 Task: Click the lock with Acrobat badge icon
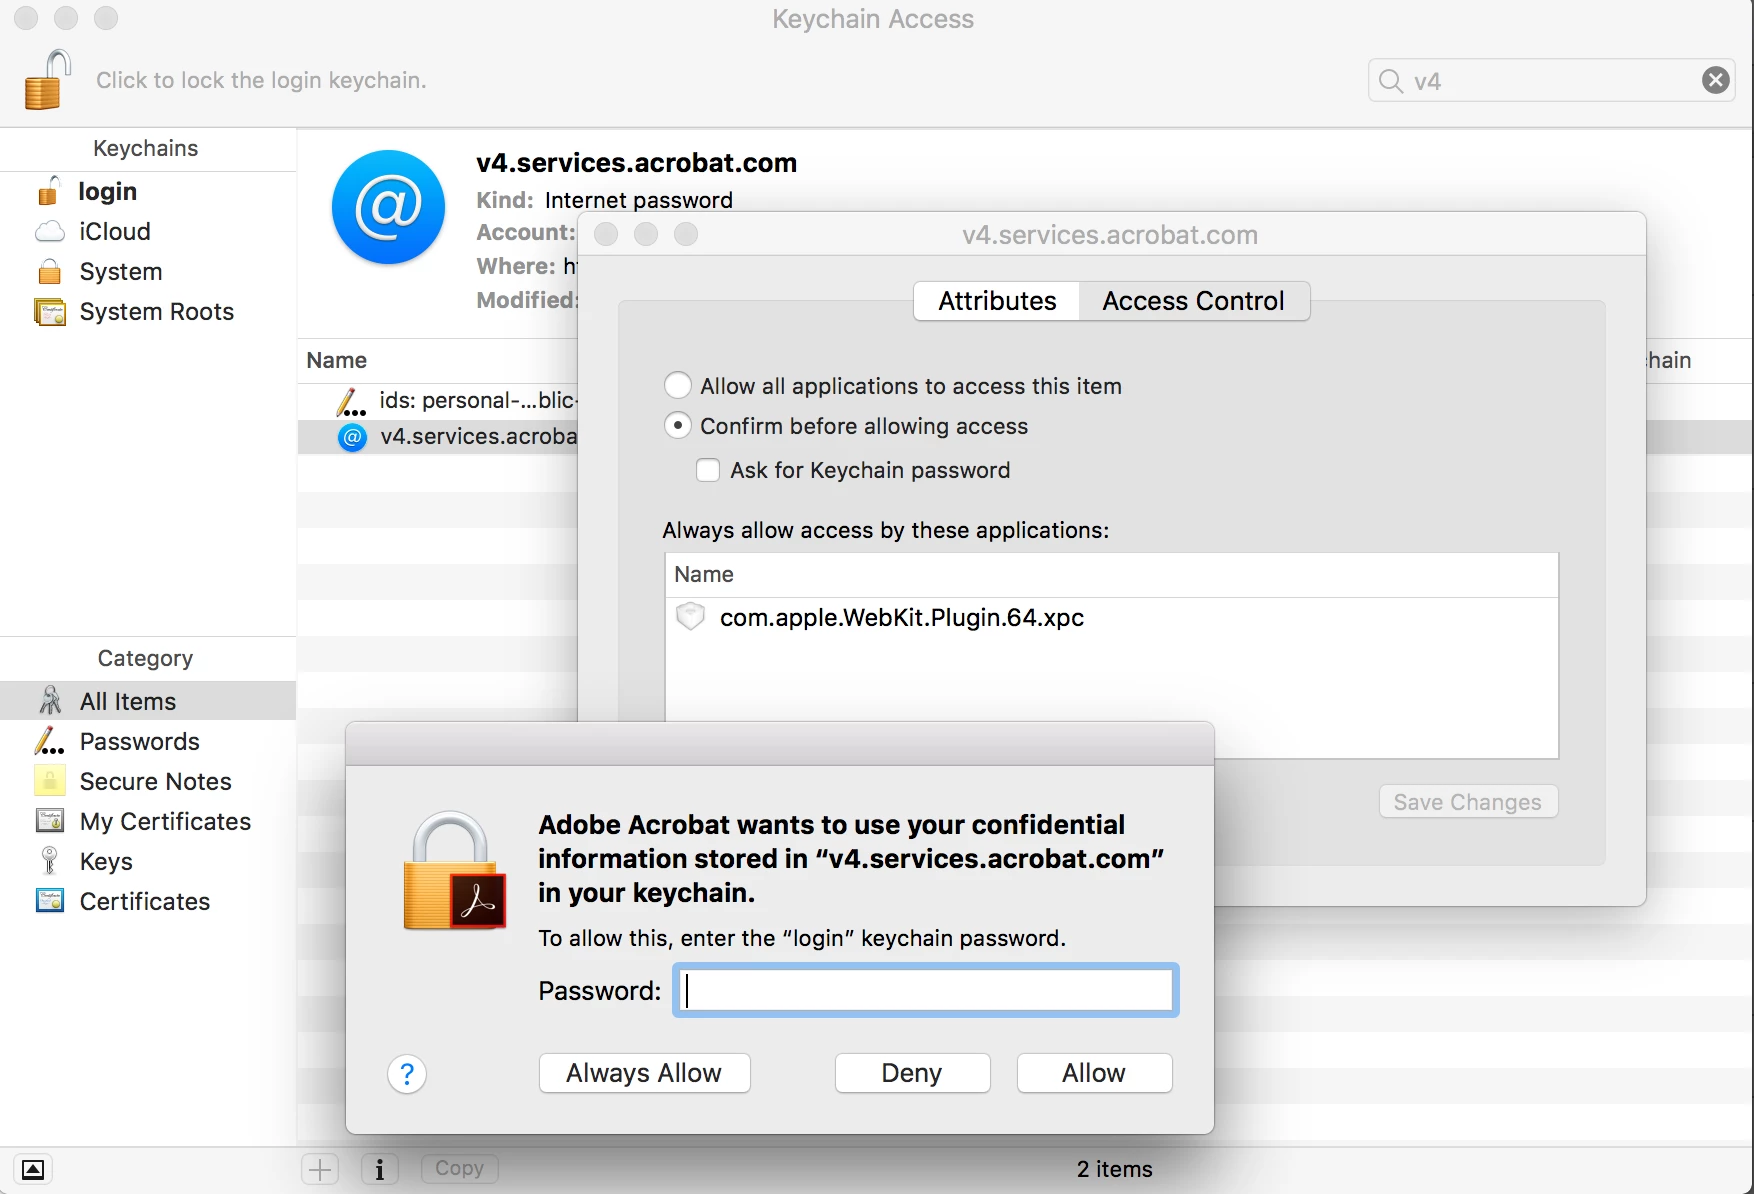(454, 871)
